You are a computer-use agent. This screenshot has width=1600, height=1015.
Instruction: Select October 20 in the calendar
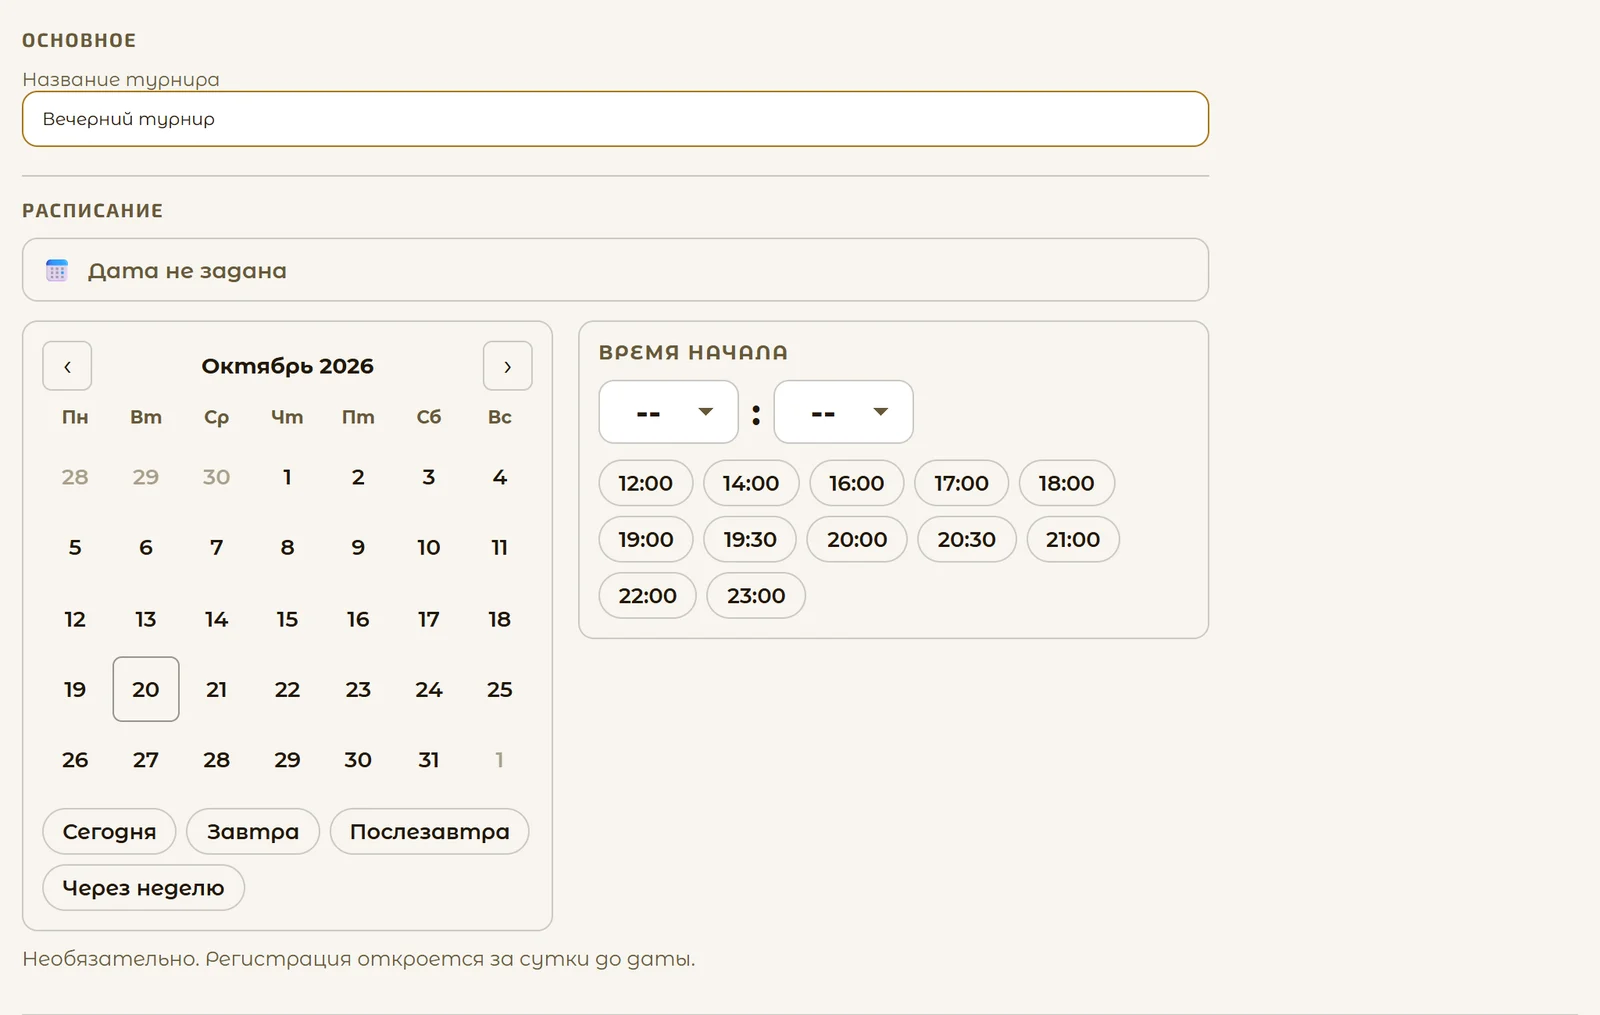[146, 689]
